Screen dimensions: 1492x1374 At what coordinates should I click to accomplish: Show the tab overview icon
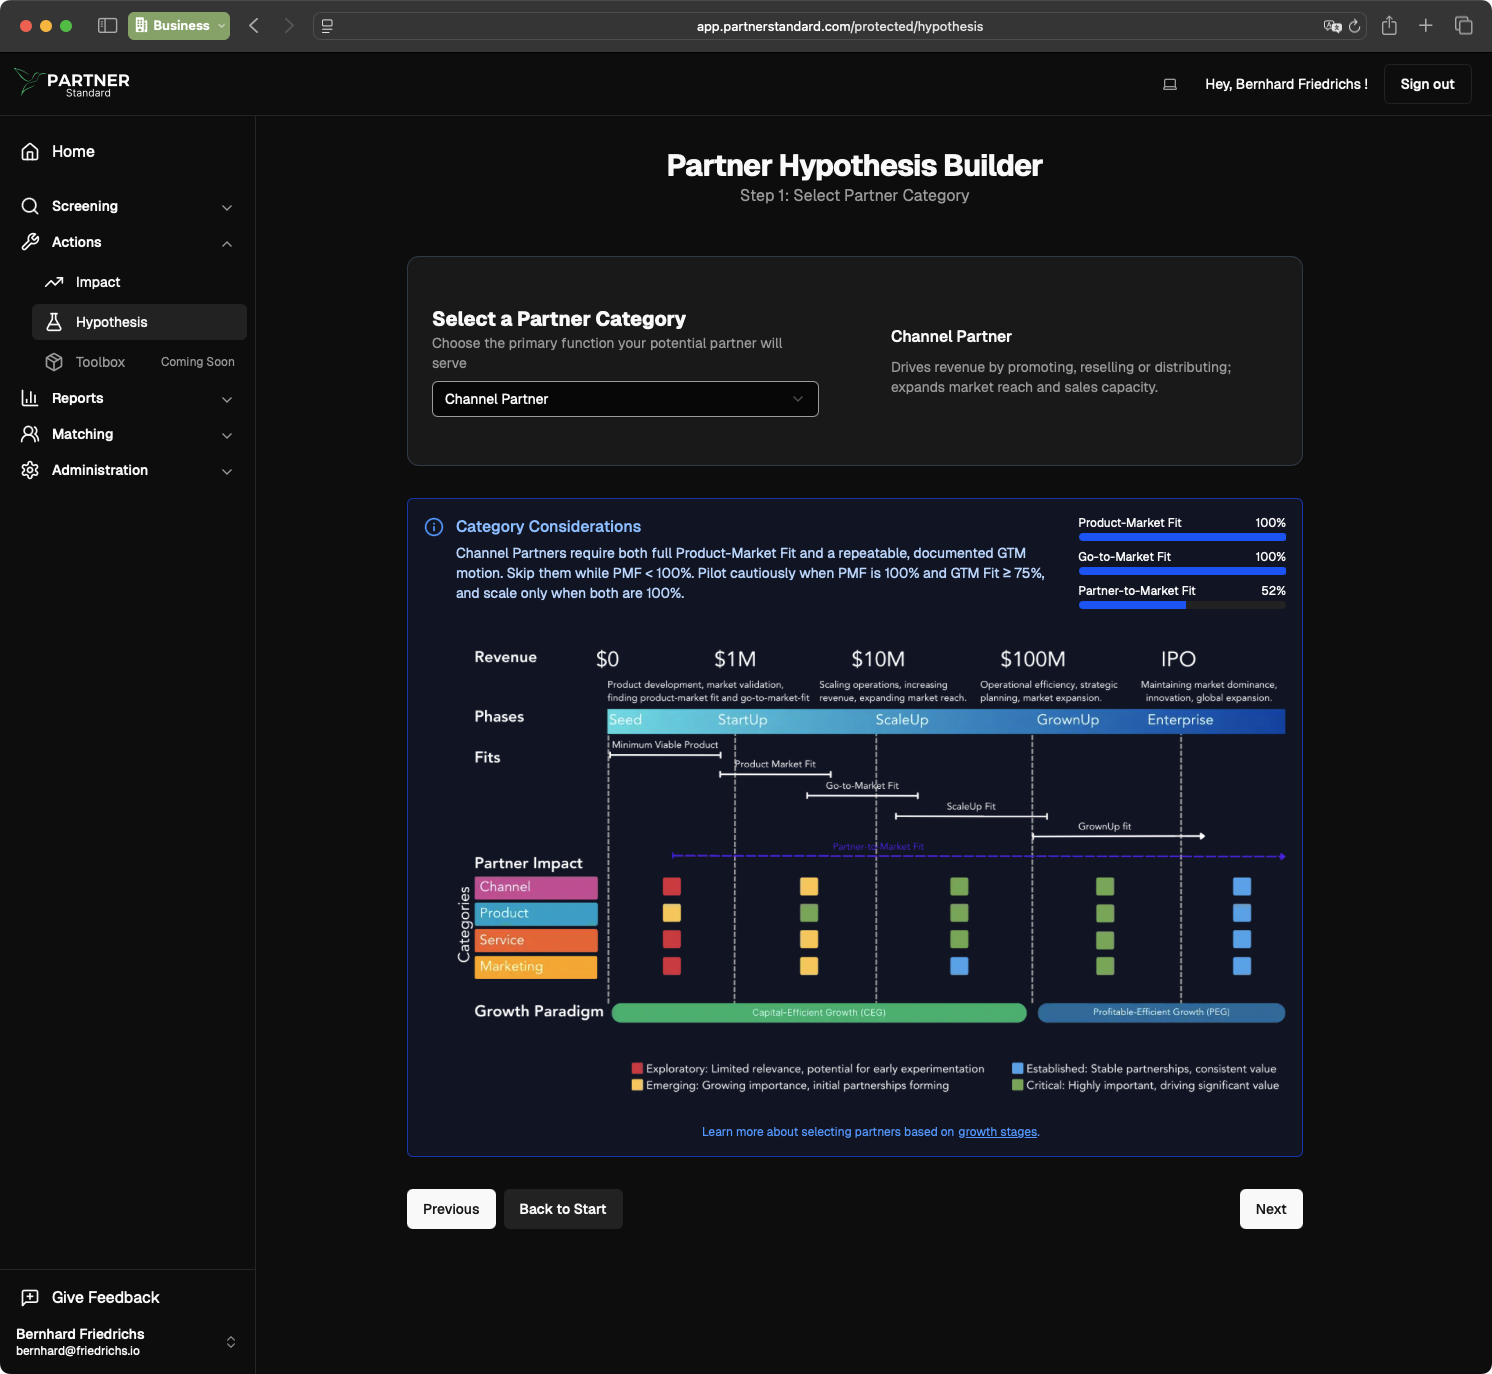click(1464, 26)
